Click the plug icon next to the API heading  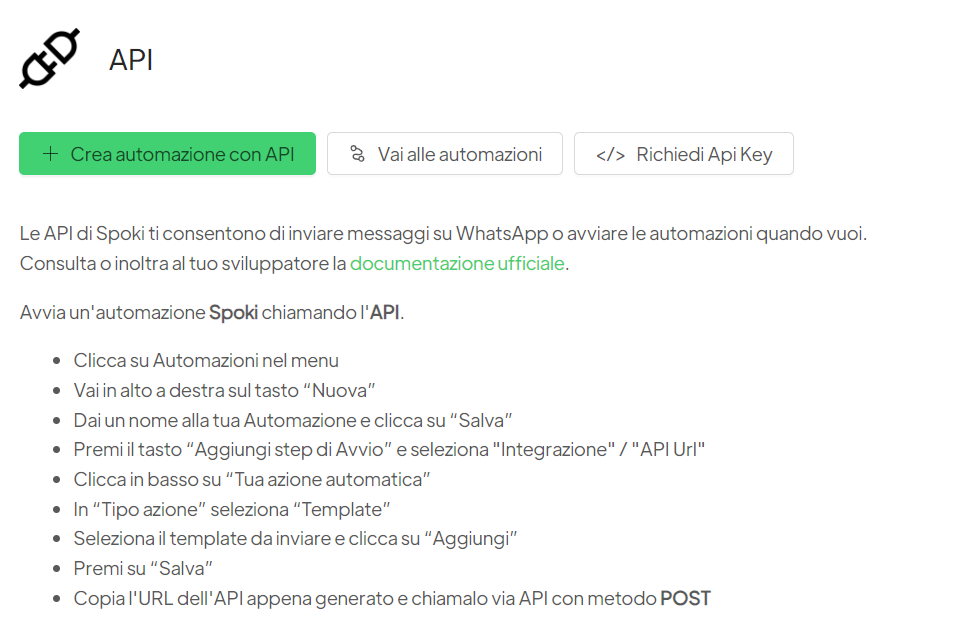pos(48,58)
